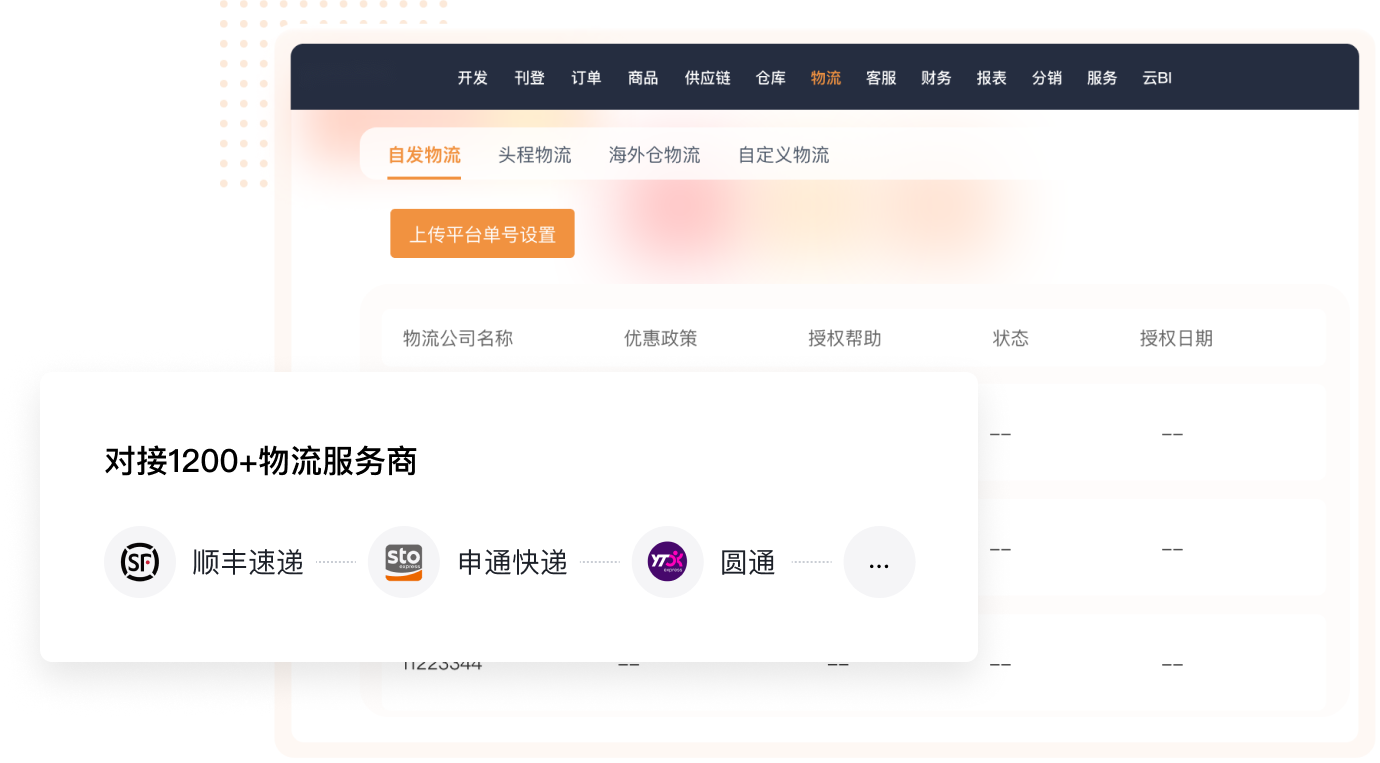Click the 授权日期 column header
Image resolution: width=1380 pixels, height=763 pixels.
tap(1176, 338)
